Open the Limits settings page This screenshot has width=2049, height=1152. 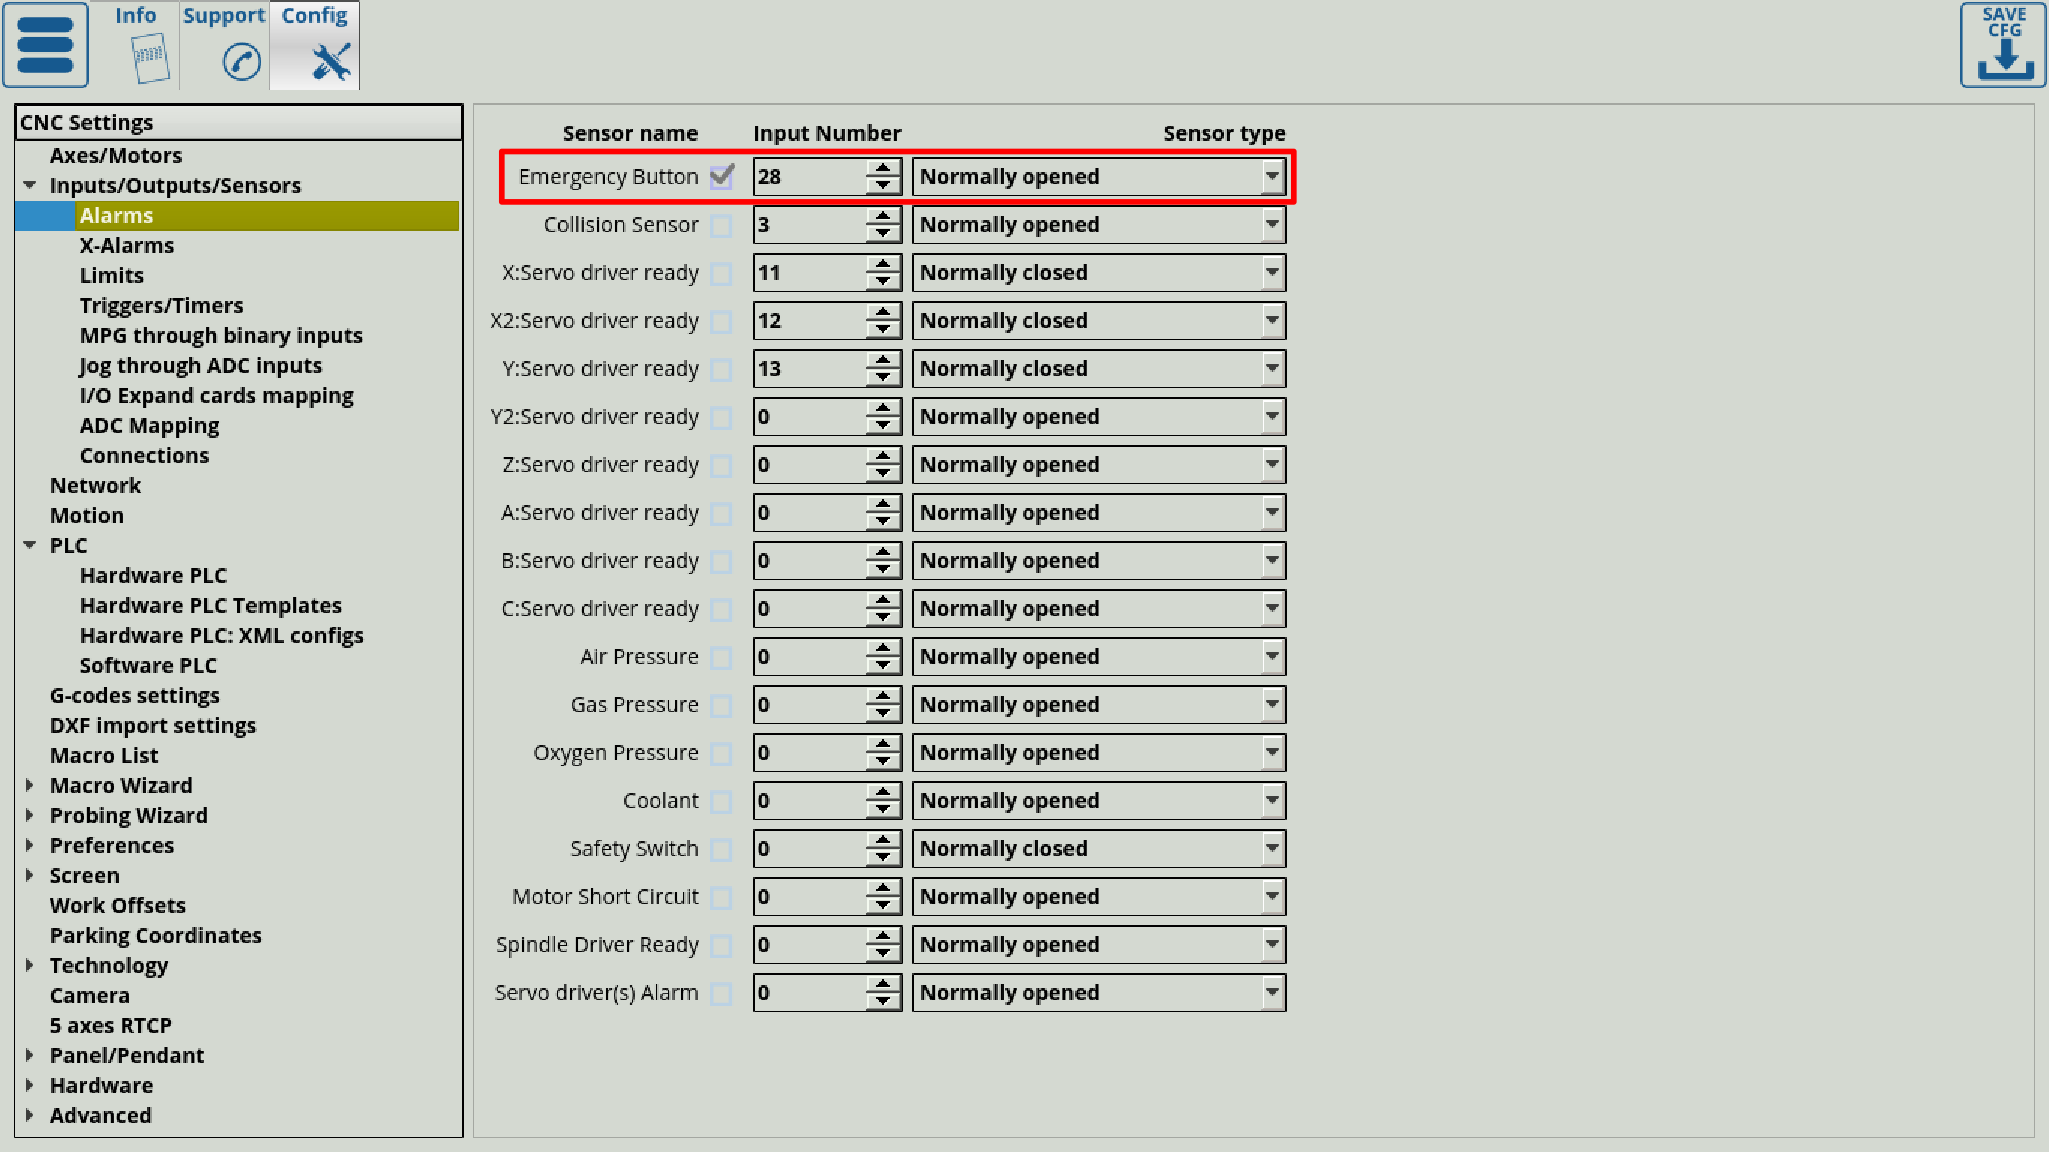tap(112, 276)
